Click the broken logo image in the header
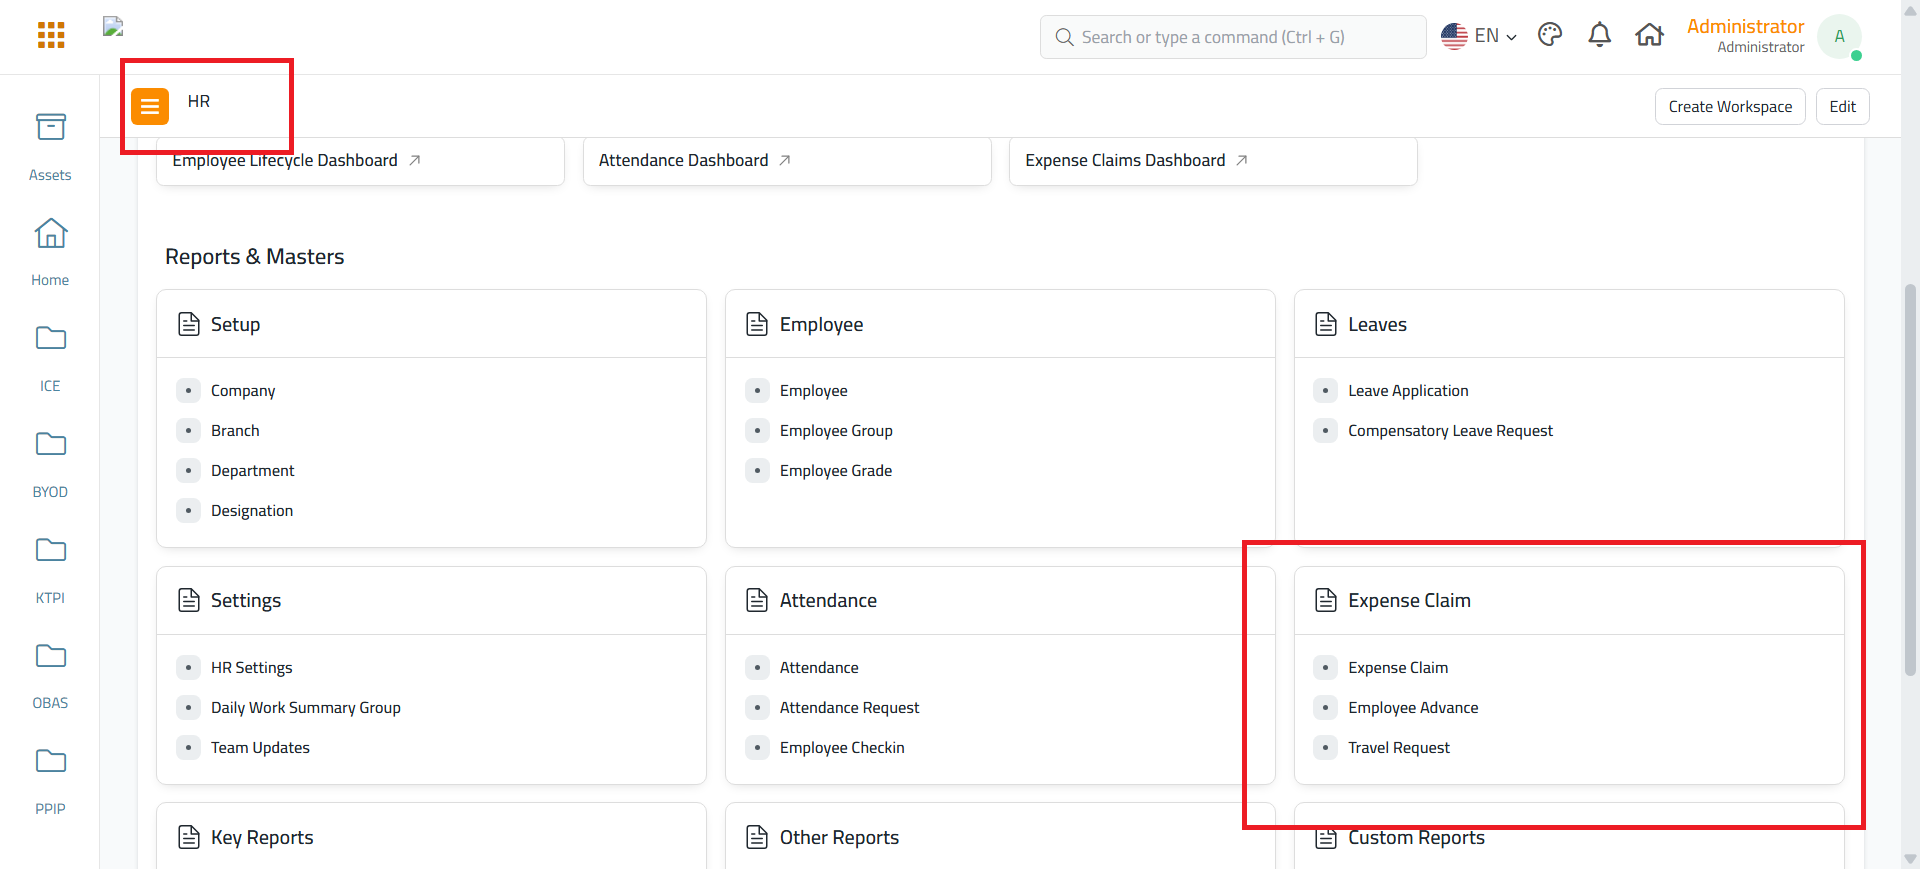This screenshot has height=869, width=1920. 113,27
